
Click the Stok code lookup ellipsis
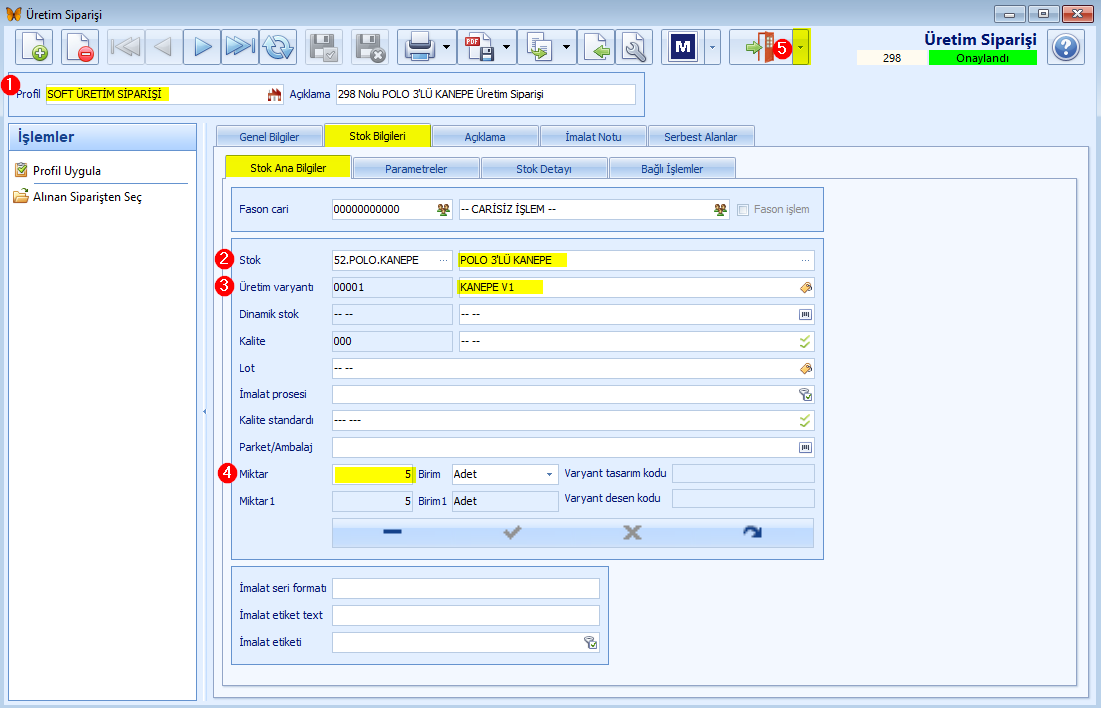[443, 260]
